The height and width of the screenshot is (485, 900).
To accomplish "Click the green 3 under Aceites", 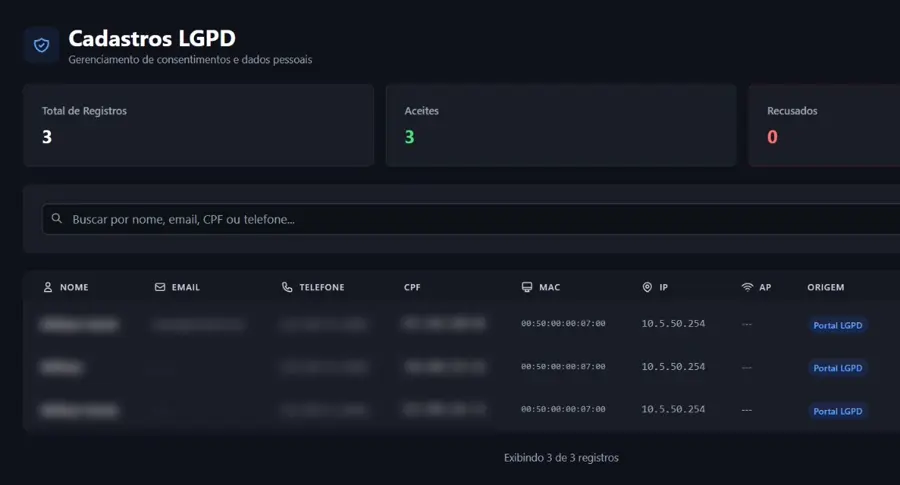I will tap(409, 137).
